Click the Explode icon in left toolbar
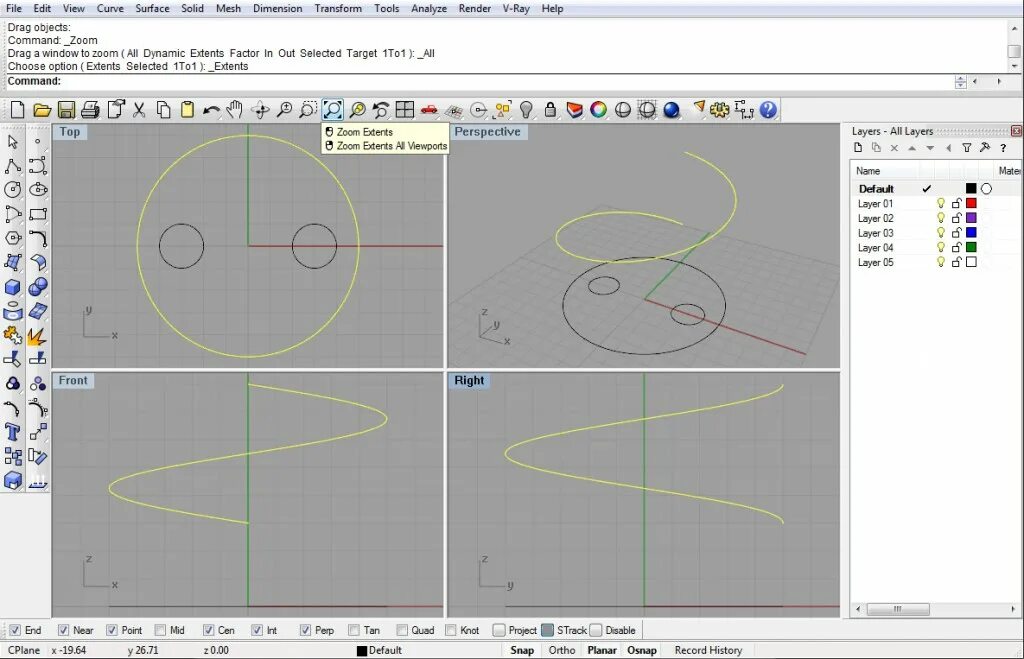Screen dimensions: 1024x659 pyautogui.click(x=38, y=336)
